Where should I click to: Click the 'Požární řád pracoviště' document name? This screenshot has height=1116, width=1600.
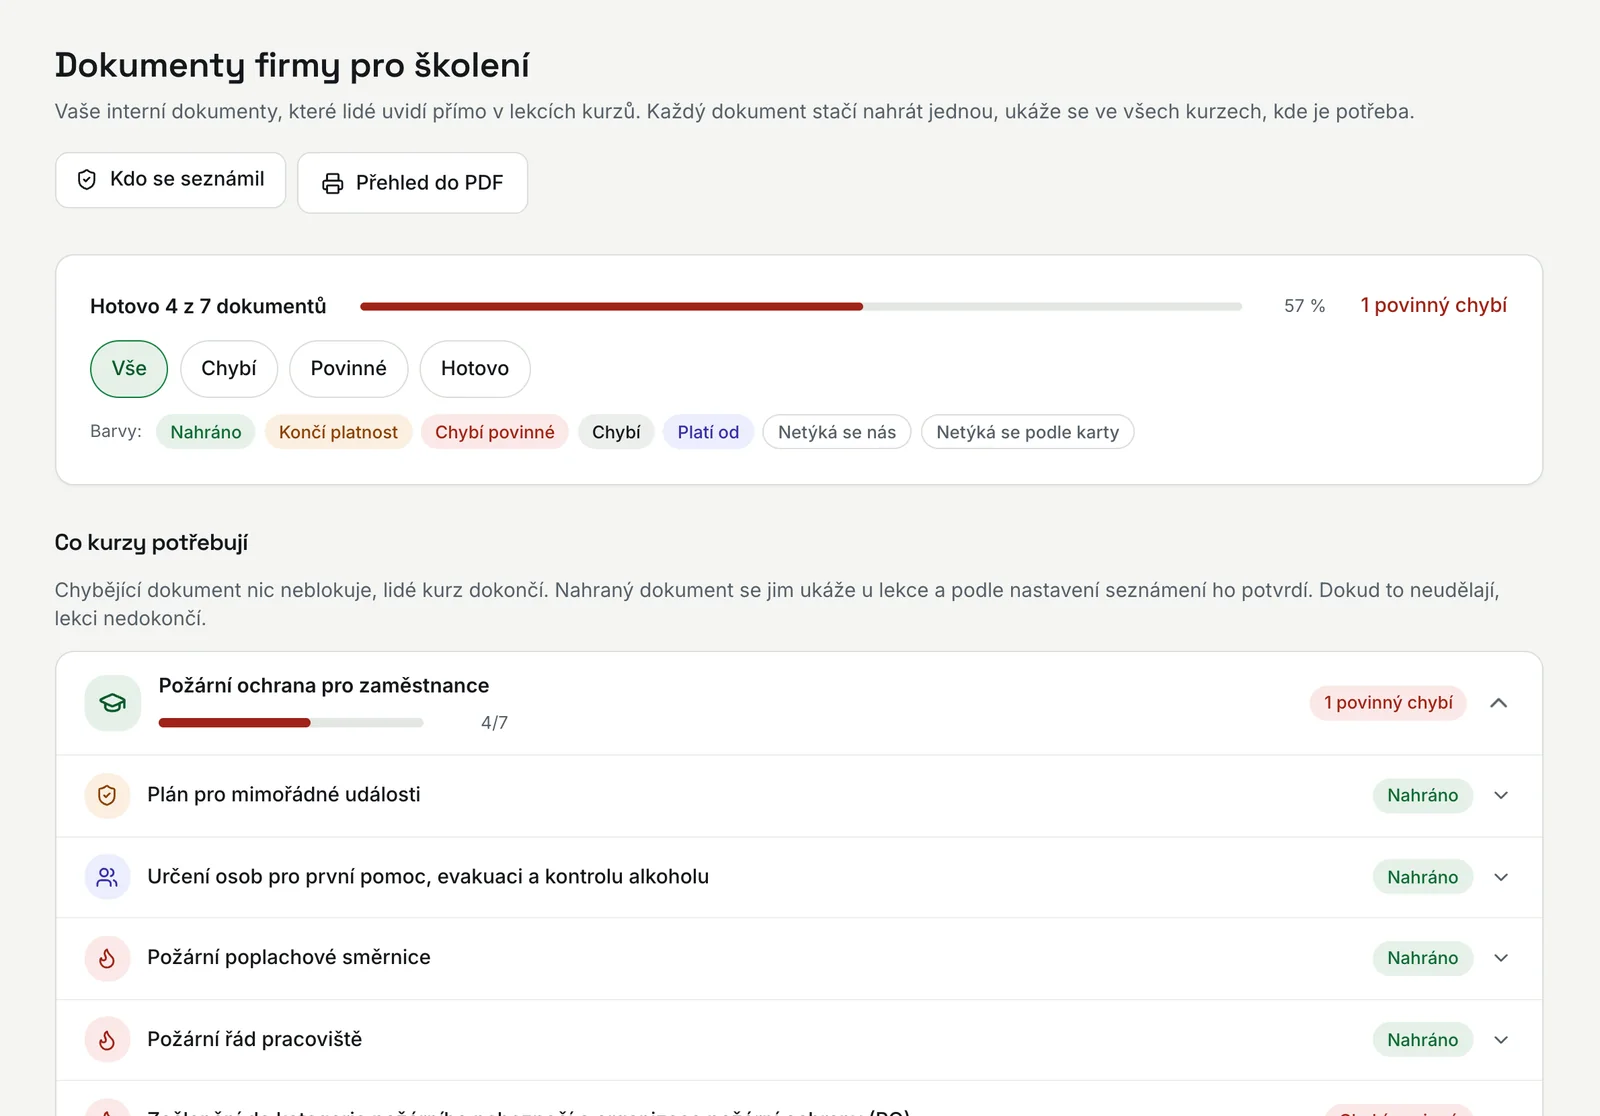[x=255, y=1040]
